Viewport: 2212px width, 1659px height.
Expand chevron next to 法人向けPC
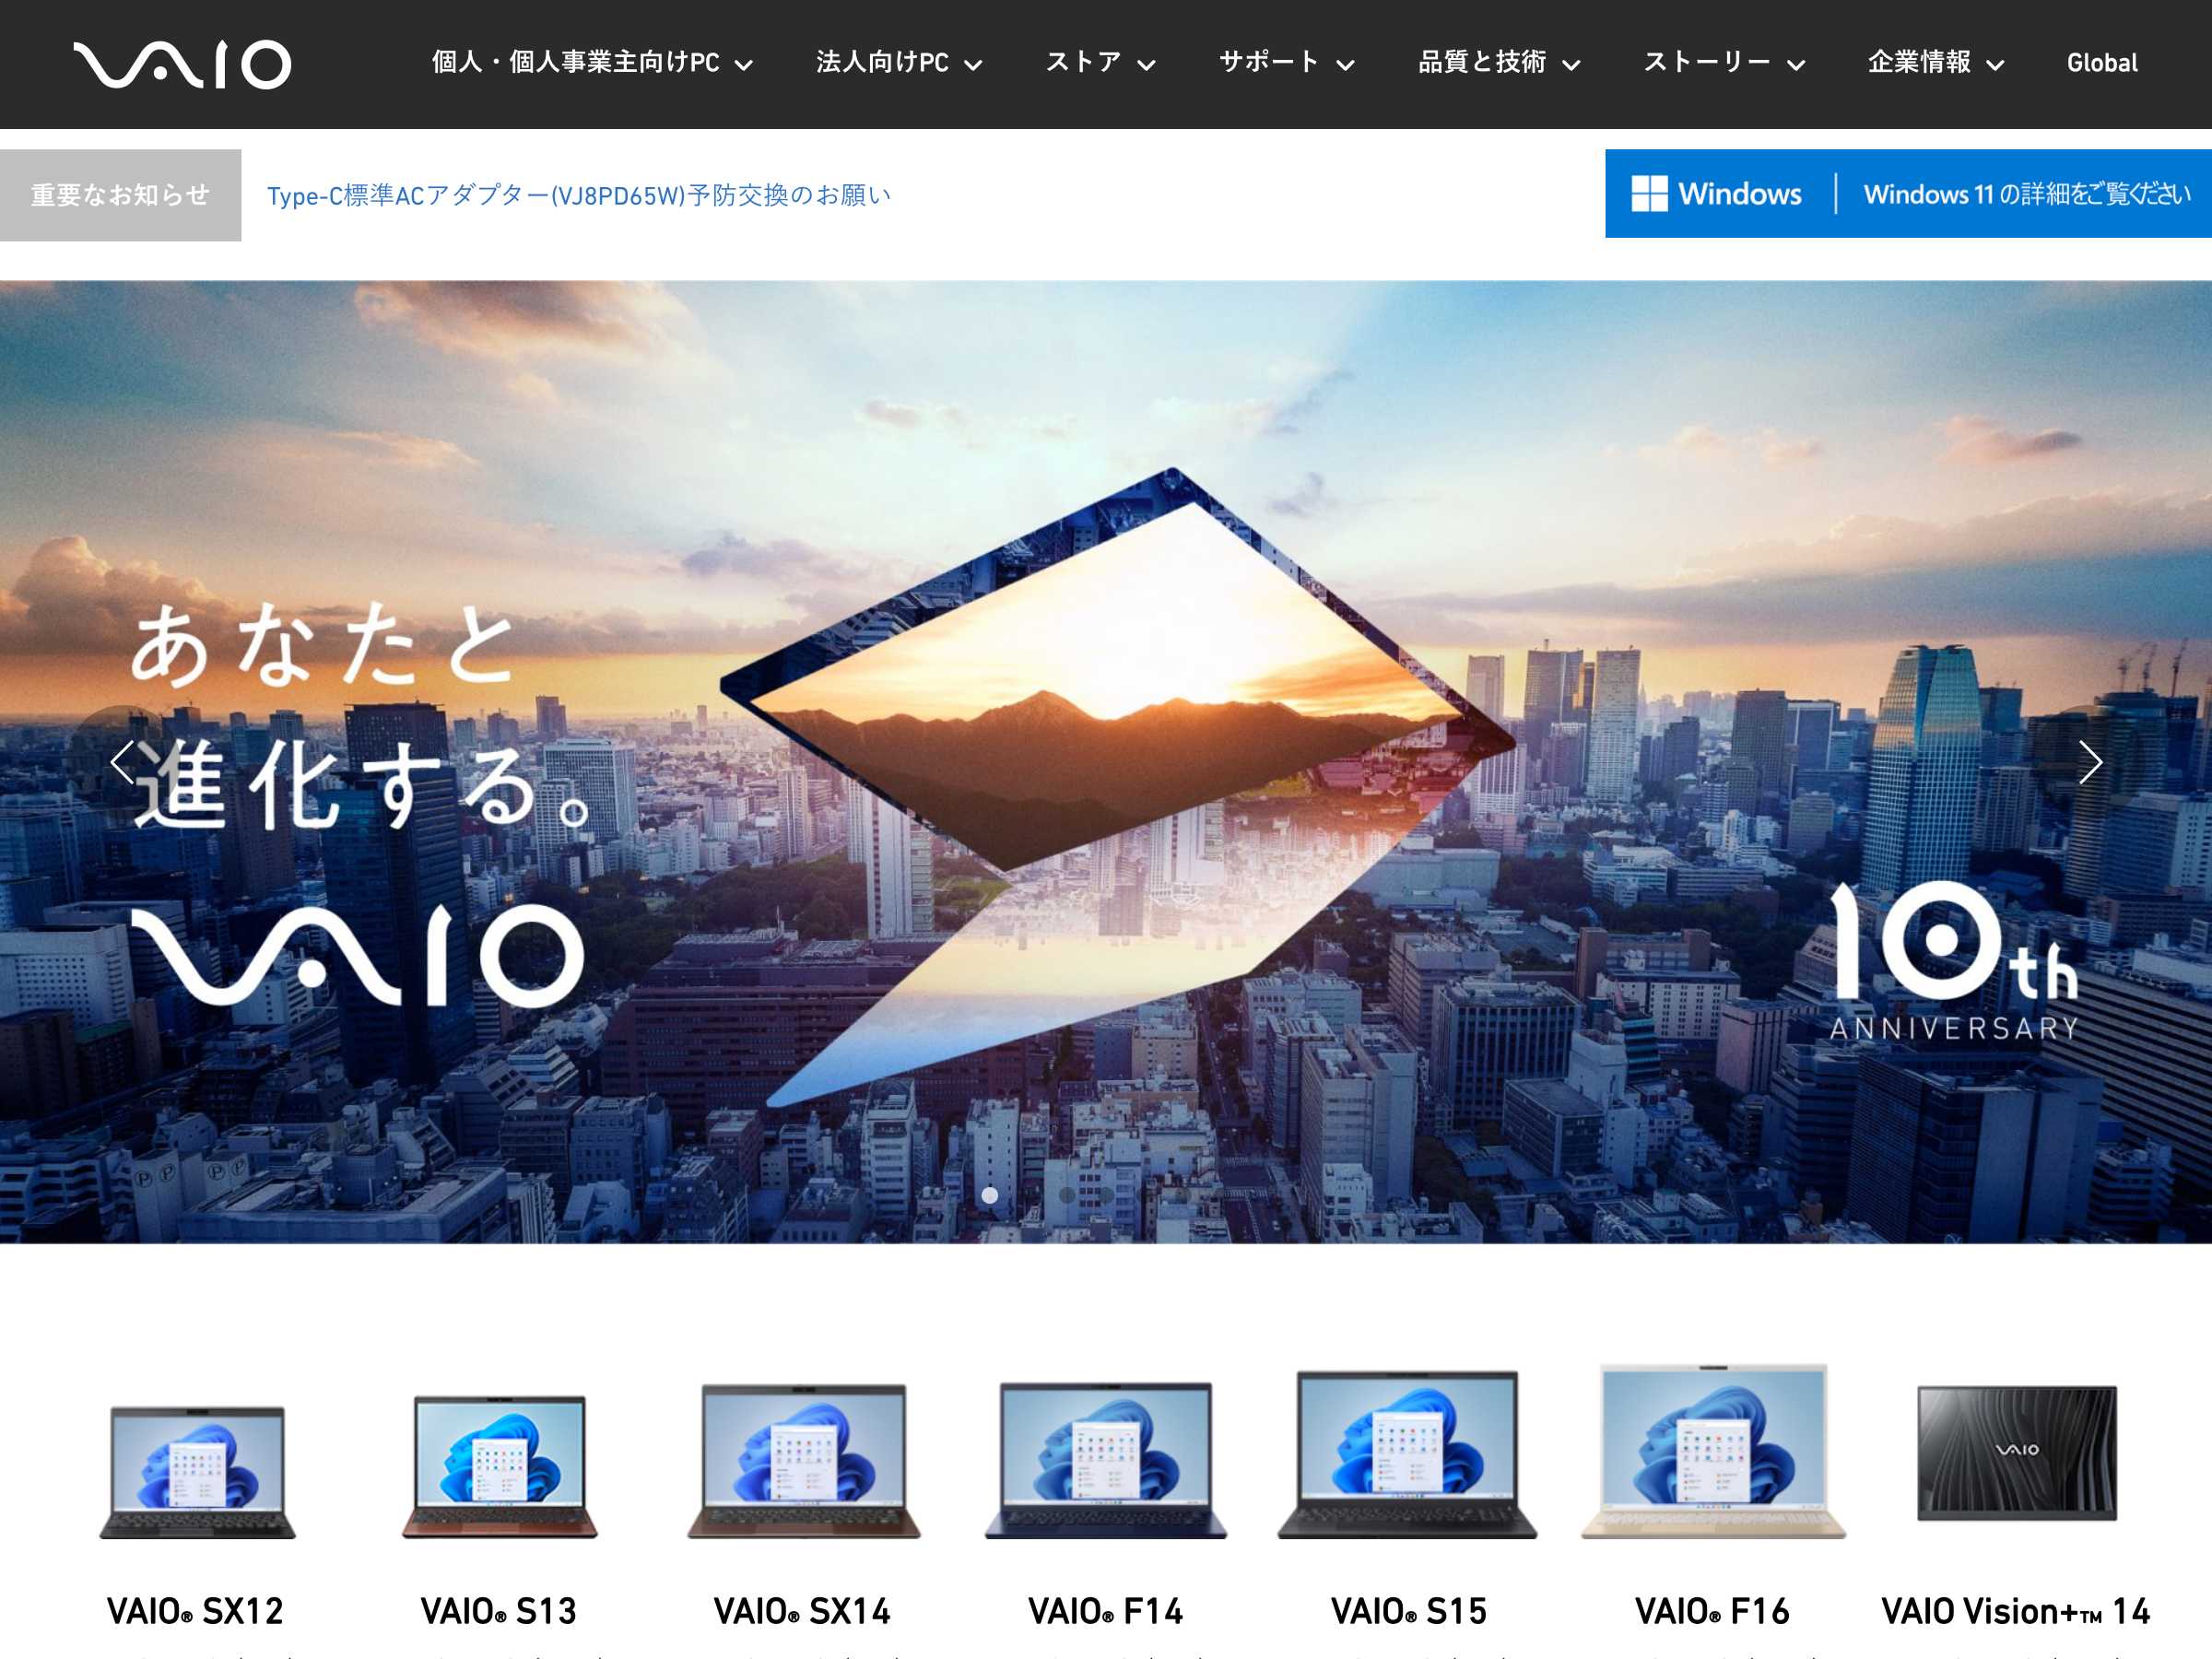(x=973, y=66)
